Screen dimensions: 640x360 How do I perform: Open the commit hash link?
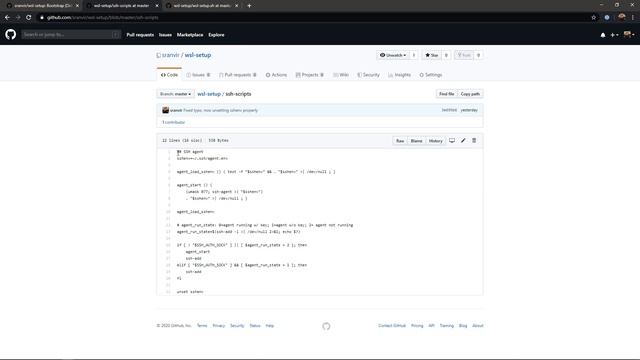449,110
